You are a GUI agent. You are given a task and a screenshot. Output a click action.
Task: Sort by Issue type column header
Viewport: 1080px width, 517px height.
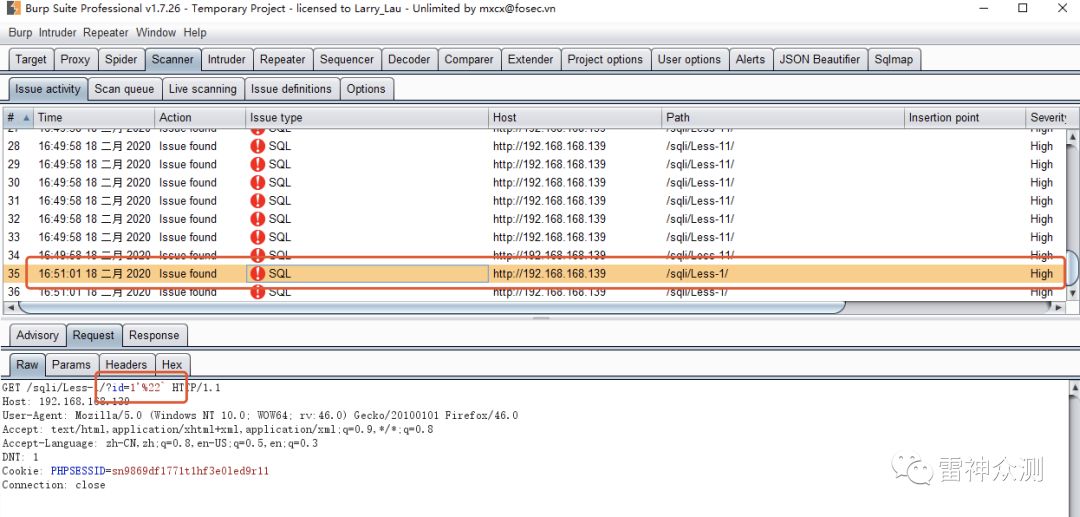pos(367,118)
